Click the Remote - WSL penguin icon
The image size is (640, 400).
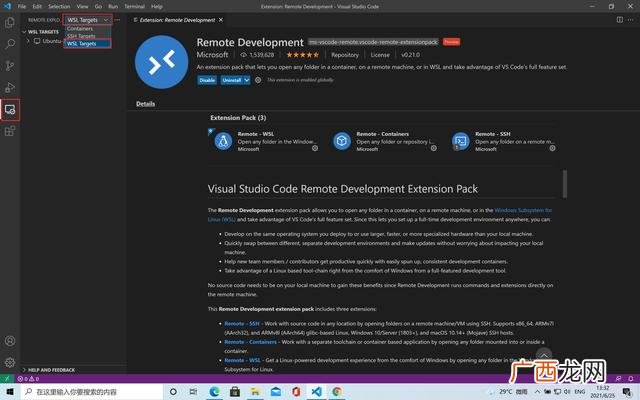click(x=223, y=141)
